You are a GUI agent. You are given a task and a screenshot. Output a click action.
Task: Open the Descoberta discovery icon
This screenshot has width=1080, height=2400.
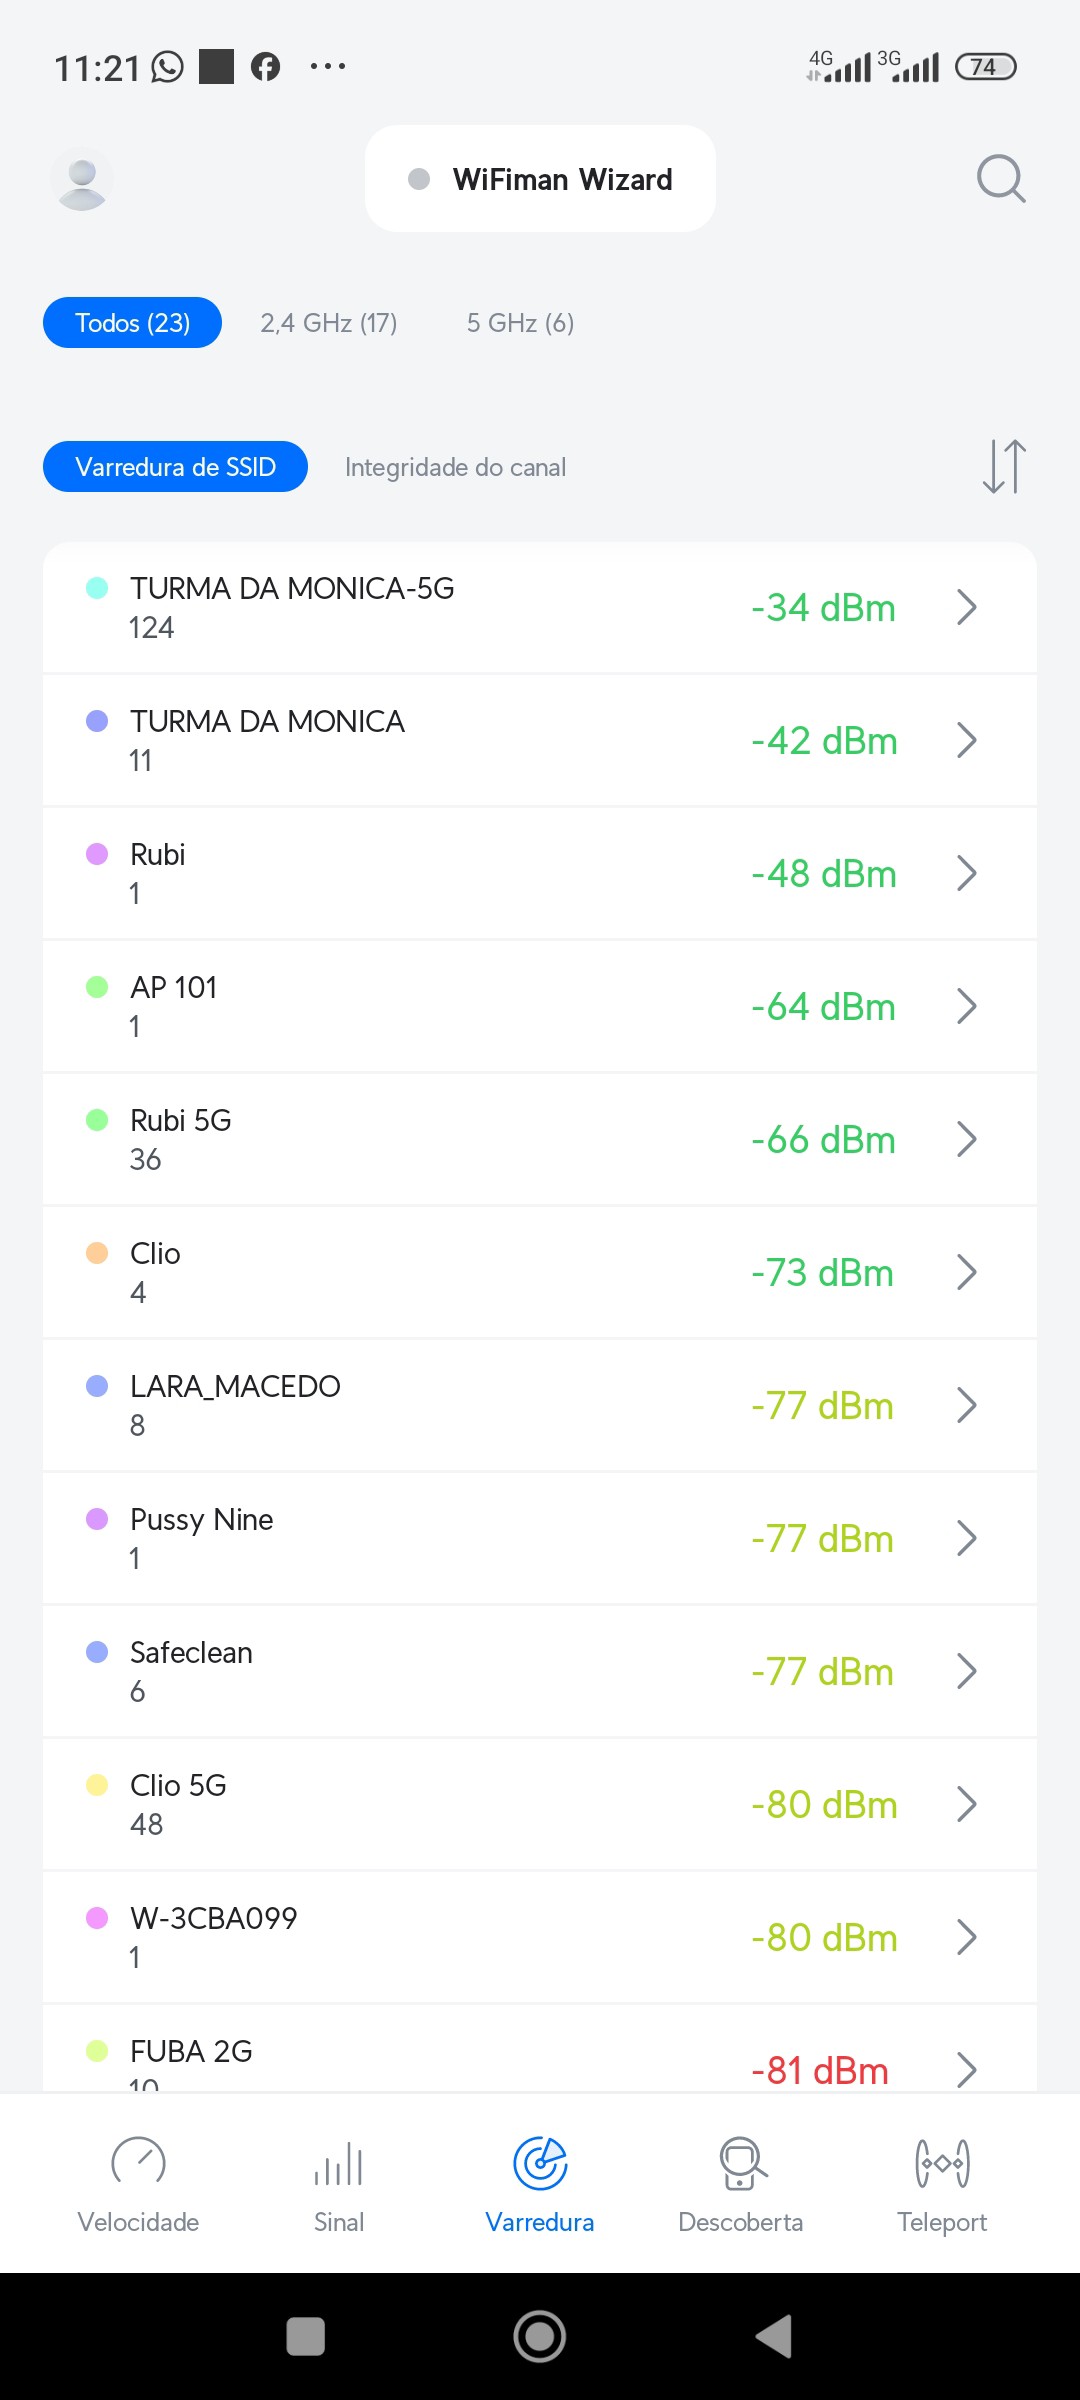tap(741, 2164)
